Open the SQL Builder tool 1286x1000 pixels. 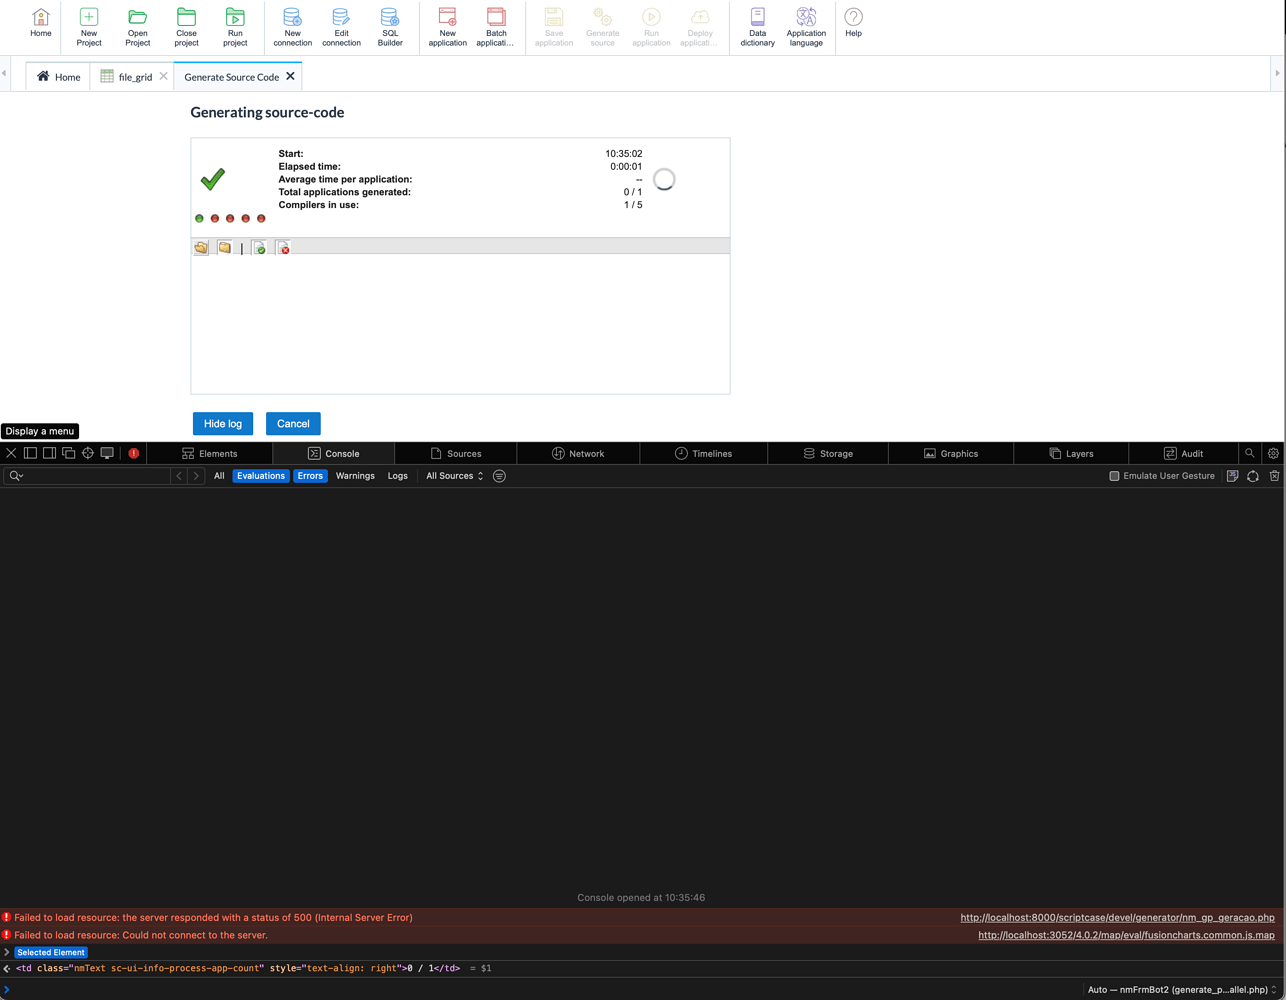[390, 27]
